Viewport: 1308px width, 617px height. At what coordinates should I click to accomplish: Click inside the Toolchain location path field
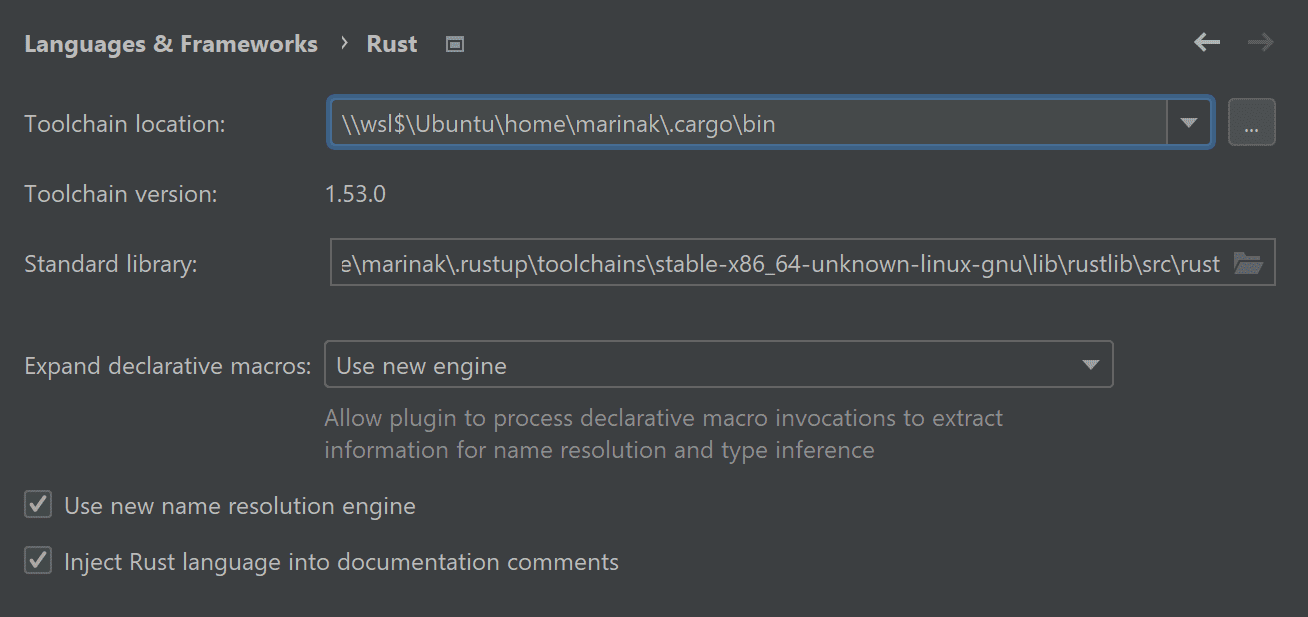click(x=748, y=123)
